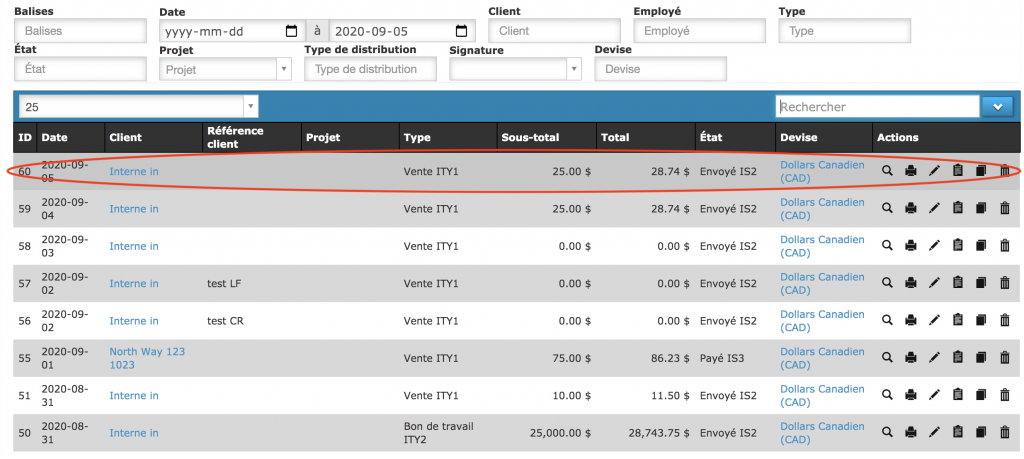Open the start date calendar picker
This screenshot has height=459, width=1024.
(290, 31)
